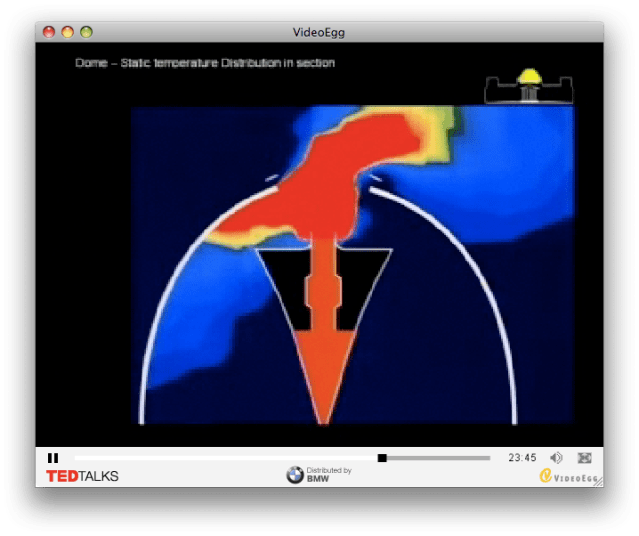Click the Dome static temperature caption text

click(205, 63)
